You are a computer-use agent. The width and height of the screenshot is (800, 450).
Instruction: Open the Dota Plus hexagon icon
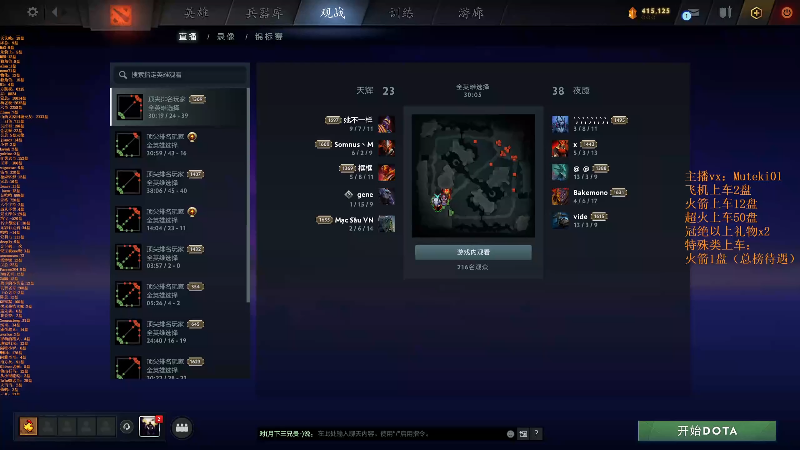tap(756, 13)
